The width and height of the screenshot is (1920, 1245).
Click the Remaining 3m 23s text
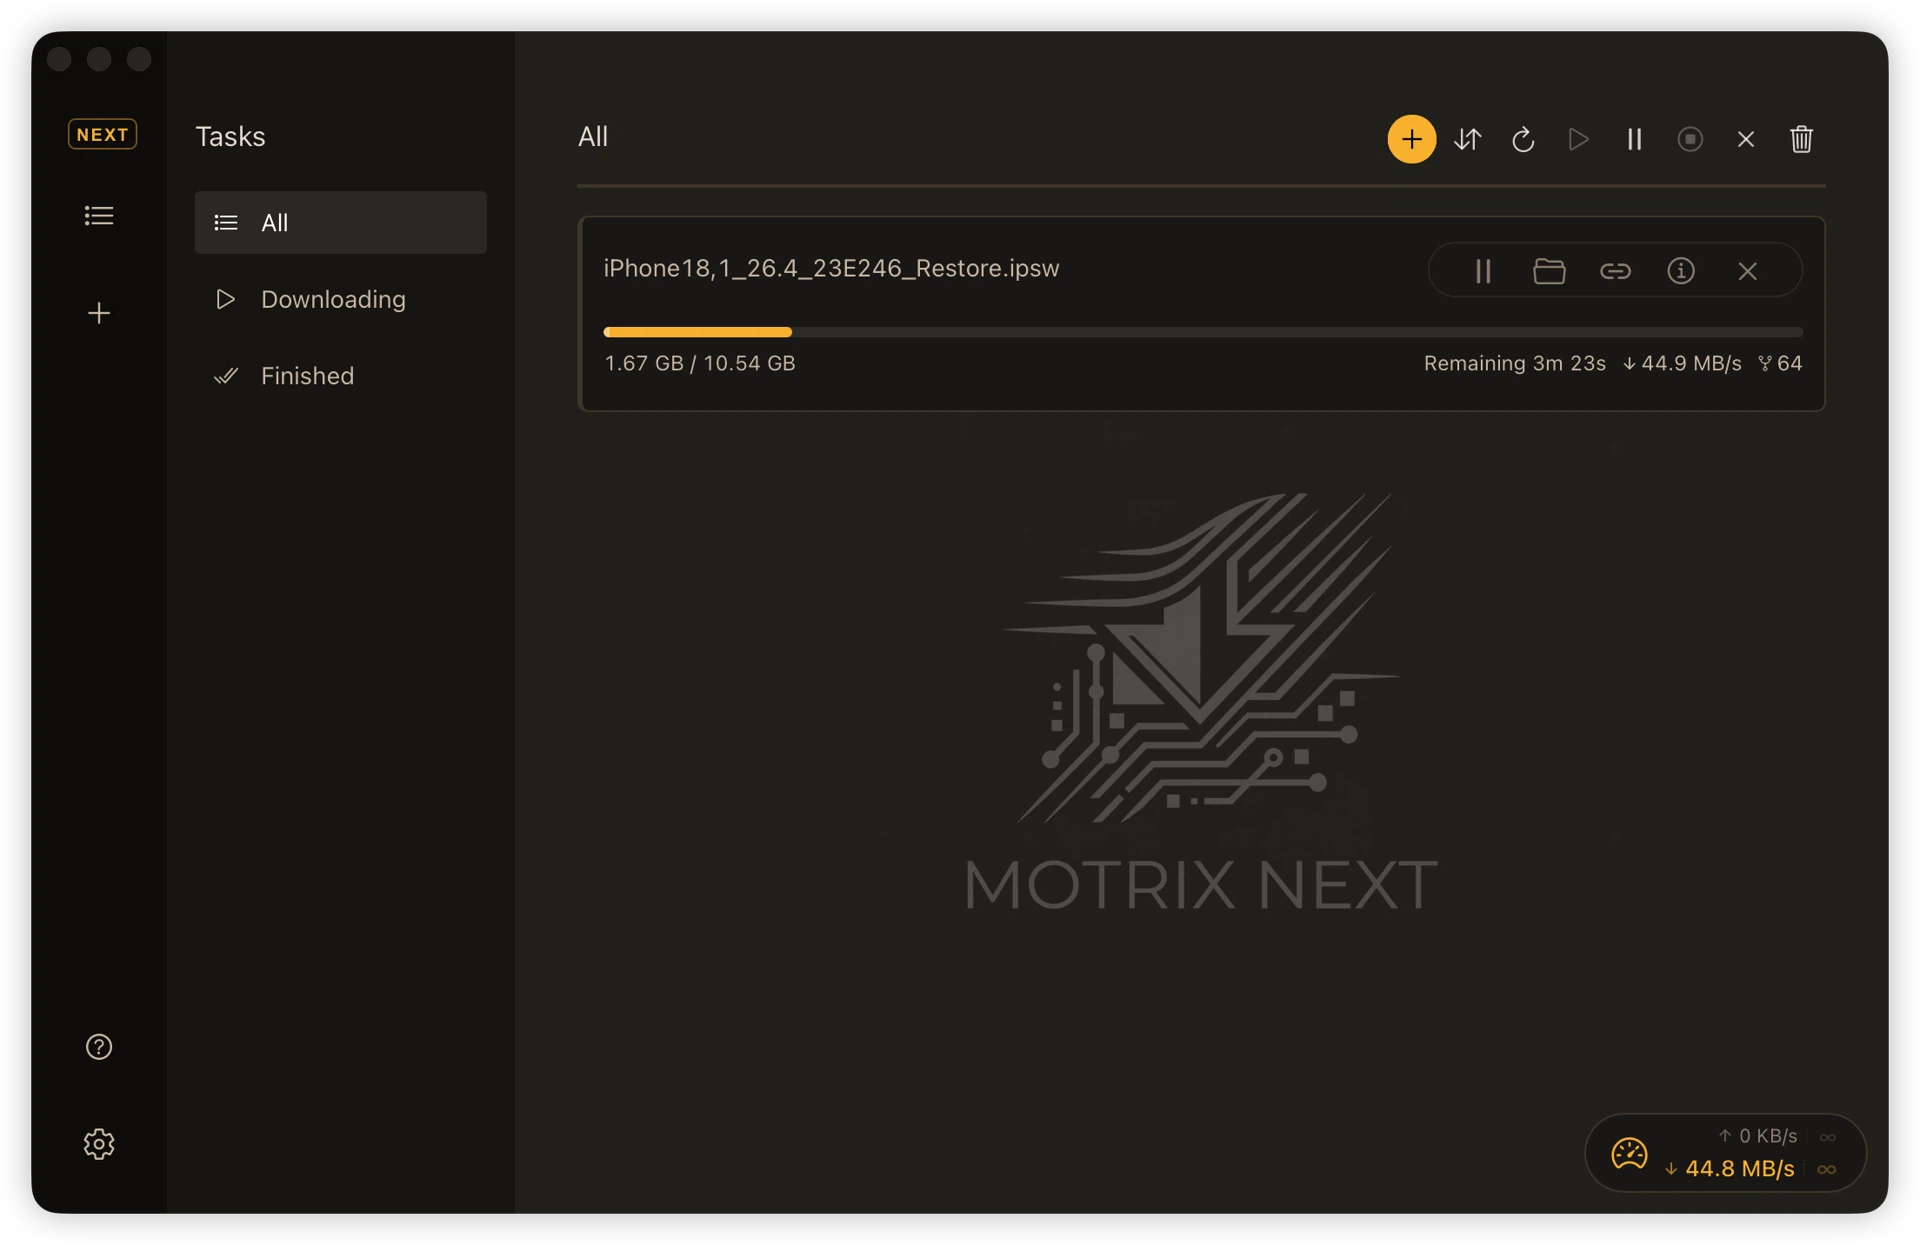[1514, 363]
